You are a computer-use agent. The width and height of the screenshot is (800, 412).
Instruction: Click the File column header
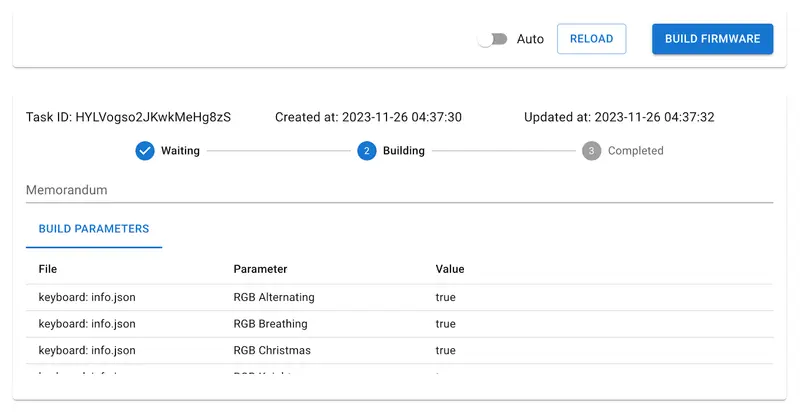pos(48,269)
